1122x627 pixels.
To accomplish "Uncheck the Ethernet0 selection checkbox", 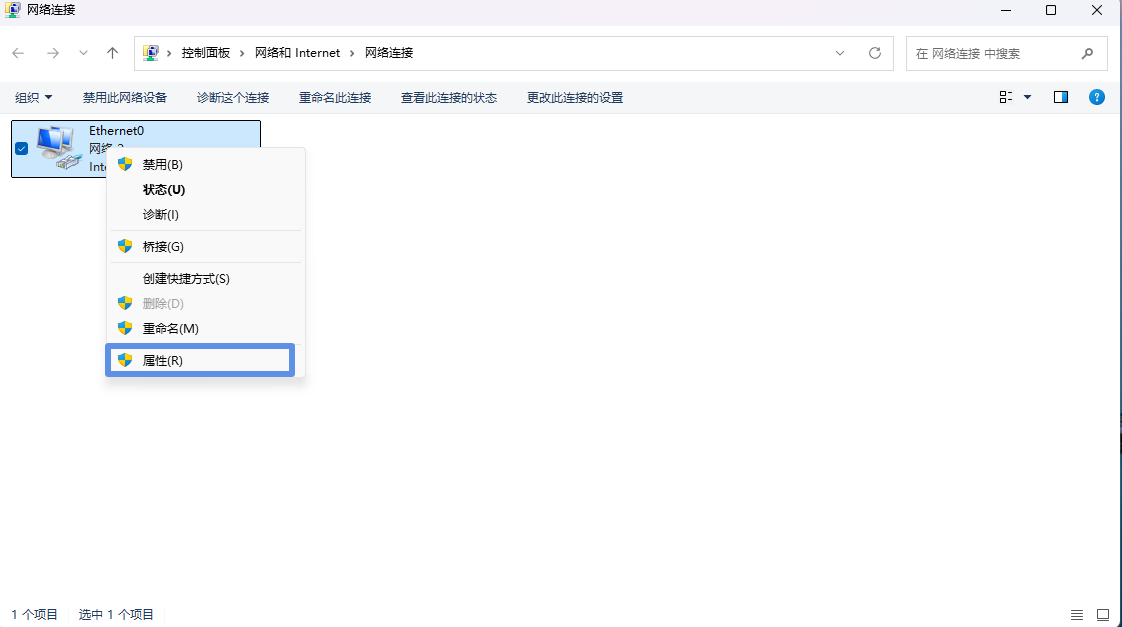I will click(x=21, y=148).
